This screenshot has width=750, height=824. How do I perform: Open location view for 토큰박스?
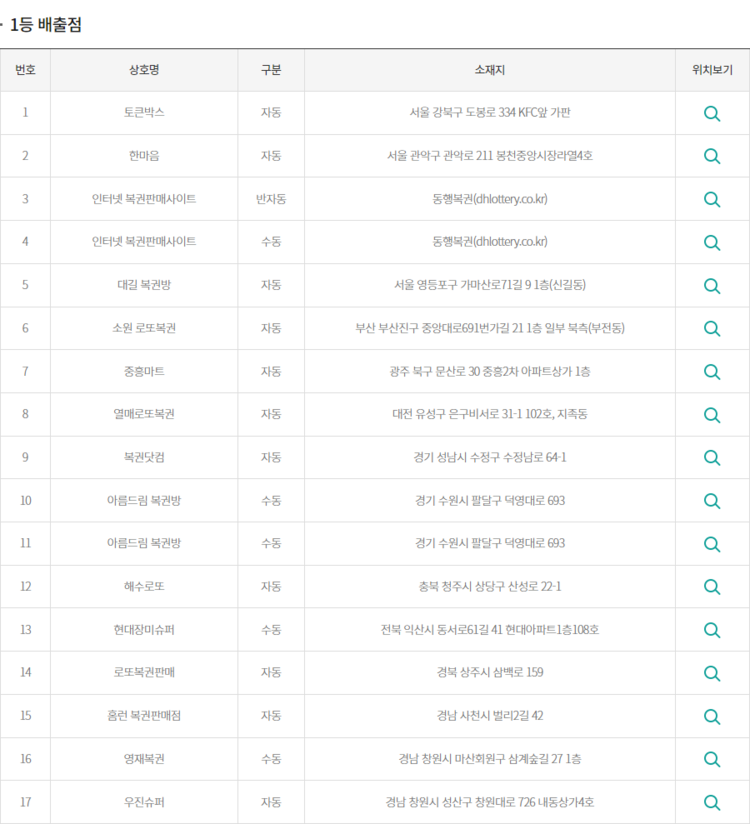(712, 113)
